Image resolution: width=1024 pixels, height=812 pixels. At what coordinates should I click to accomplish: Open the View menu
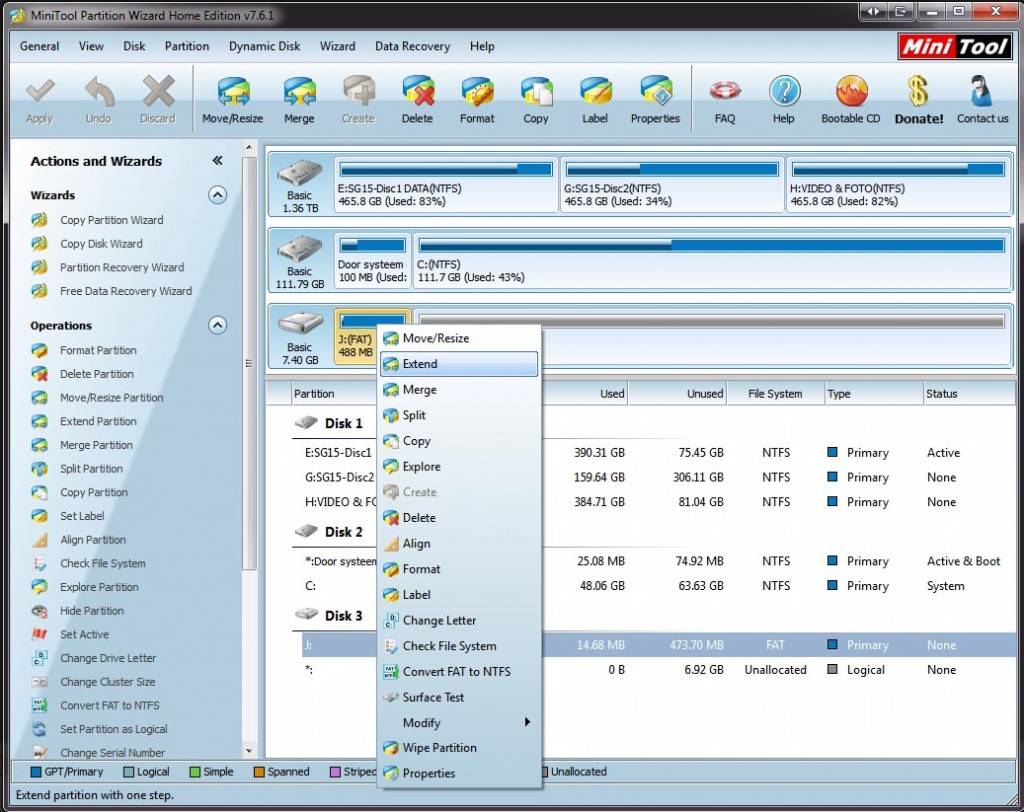pos(91,46)
